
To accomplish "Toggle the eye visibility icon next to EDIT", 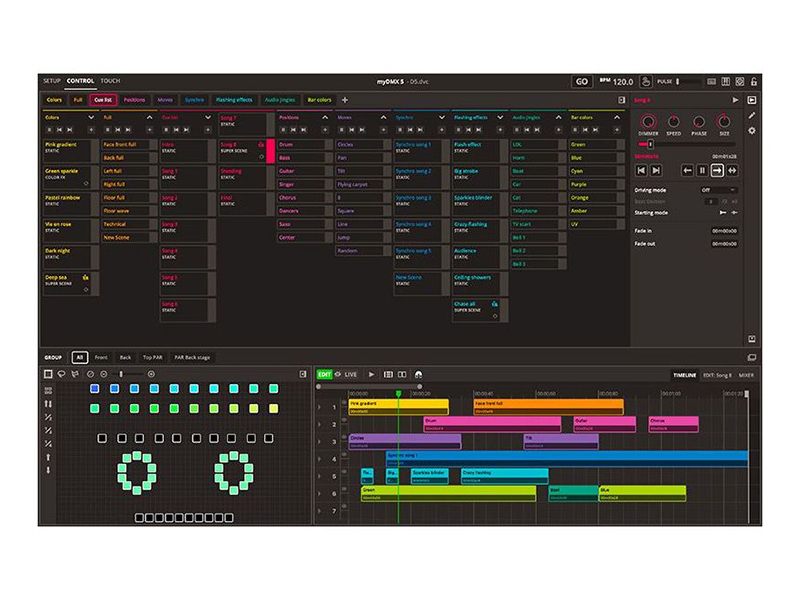I will 338,374.
